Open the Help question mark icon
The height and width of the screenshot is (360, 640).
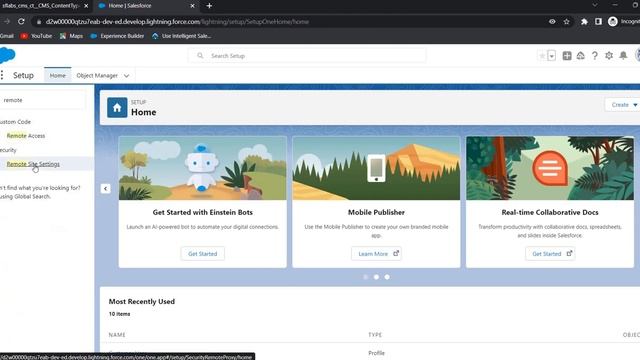[x=595, y=56]
